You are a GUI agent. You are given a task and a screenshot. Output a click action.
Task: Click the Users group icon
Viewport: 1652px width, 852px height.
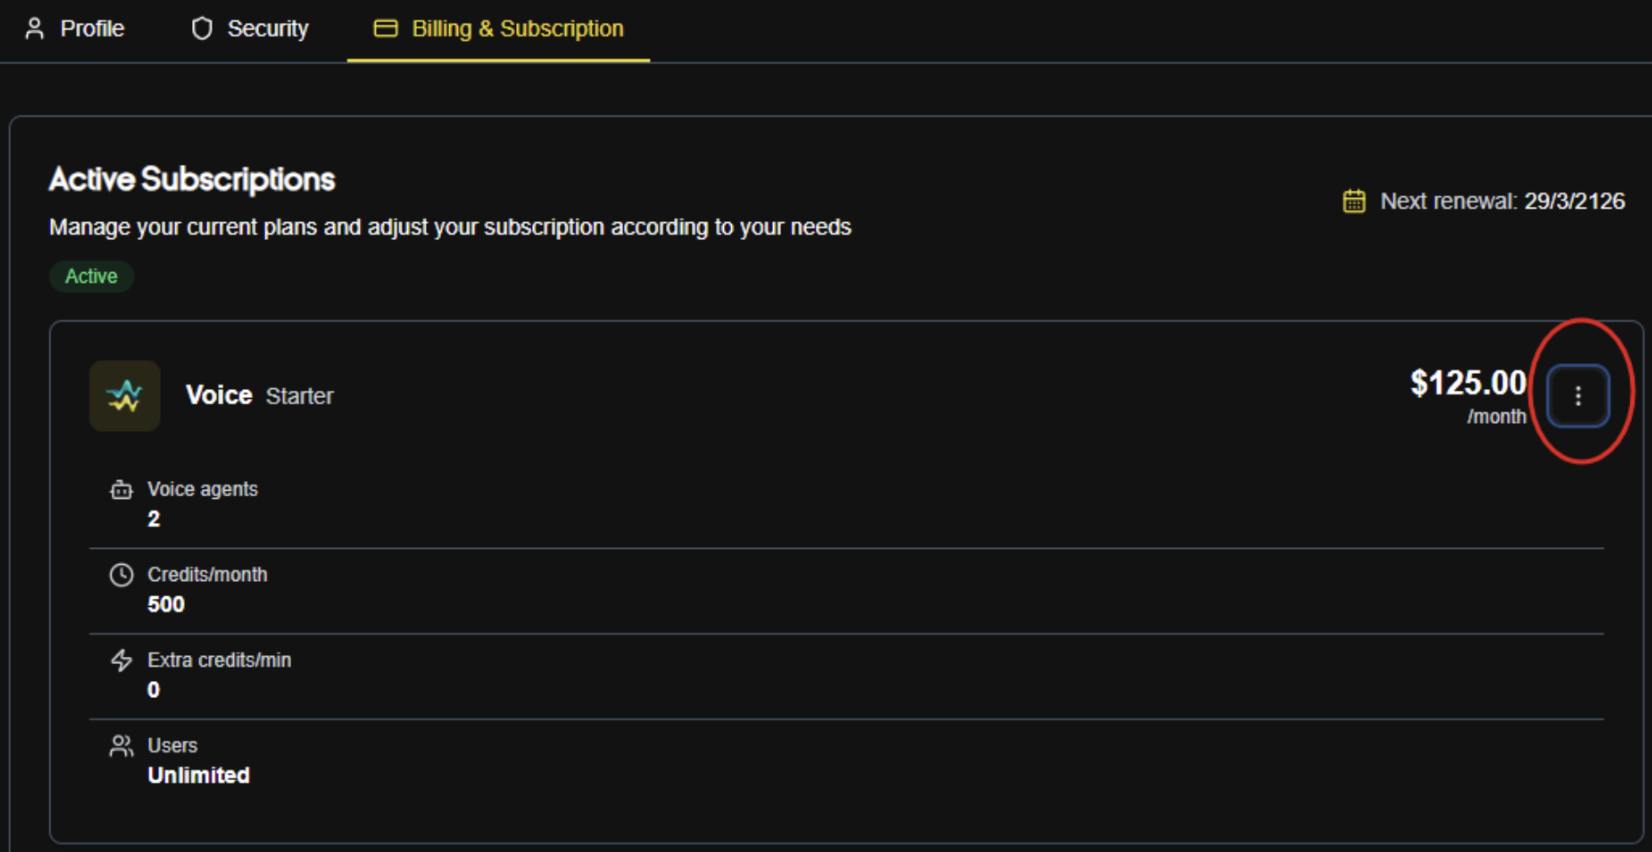[121, 745]
